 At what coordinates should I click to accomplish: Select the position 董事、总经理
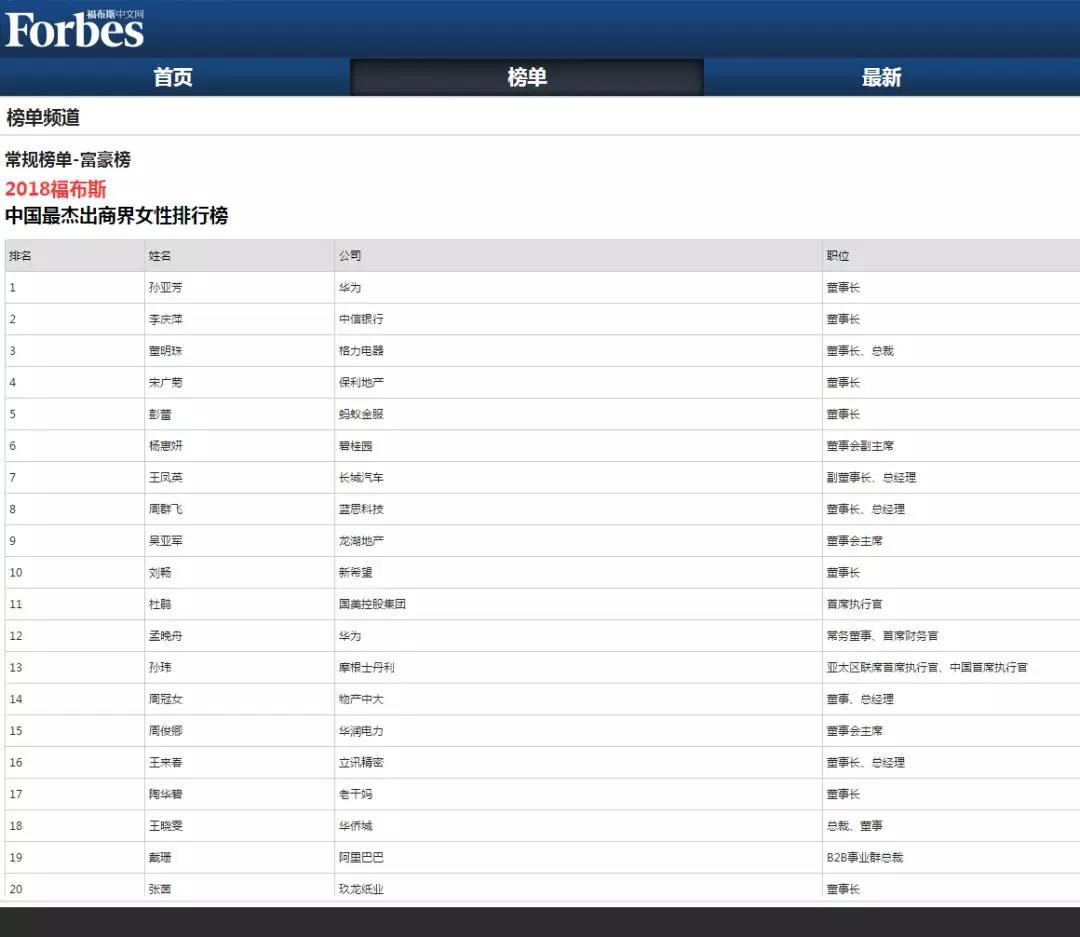(x=860, y=699)
